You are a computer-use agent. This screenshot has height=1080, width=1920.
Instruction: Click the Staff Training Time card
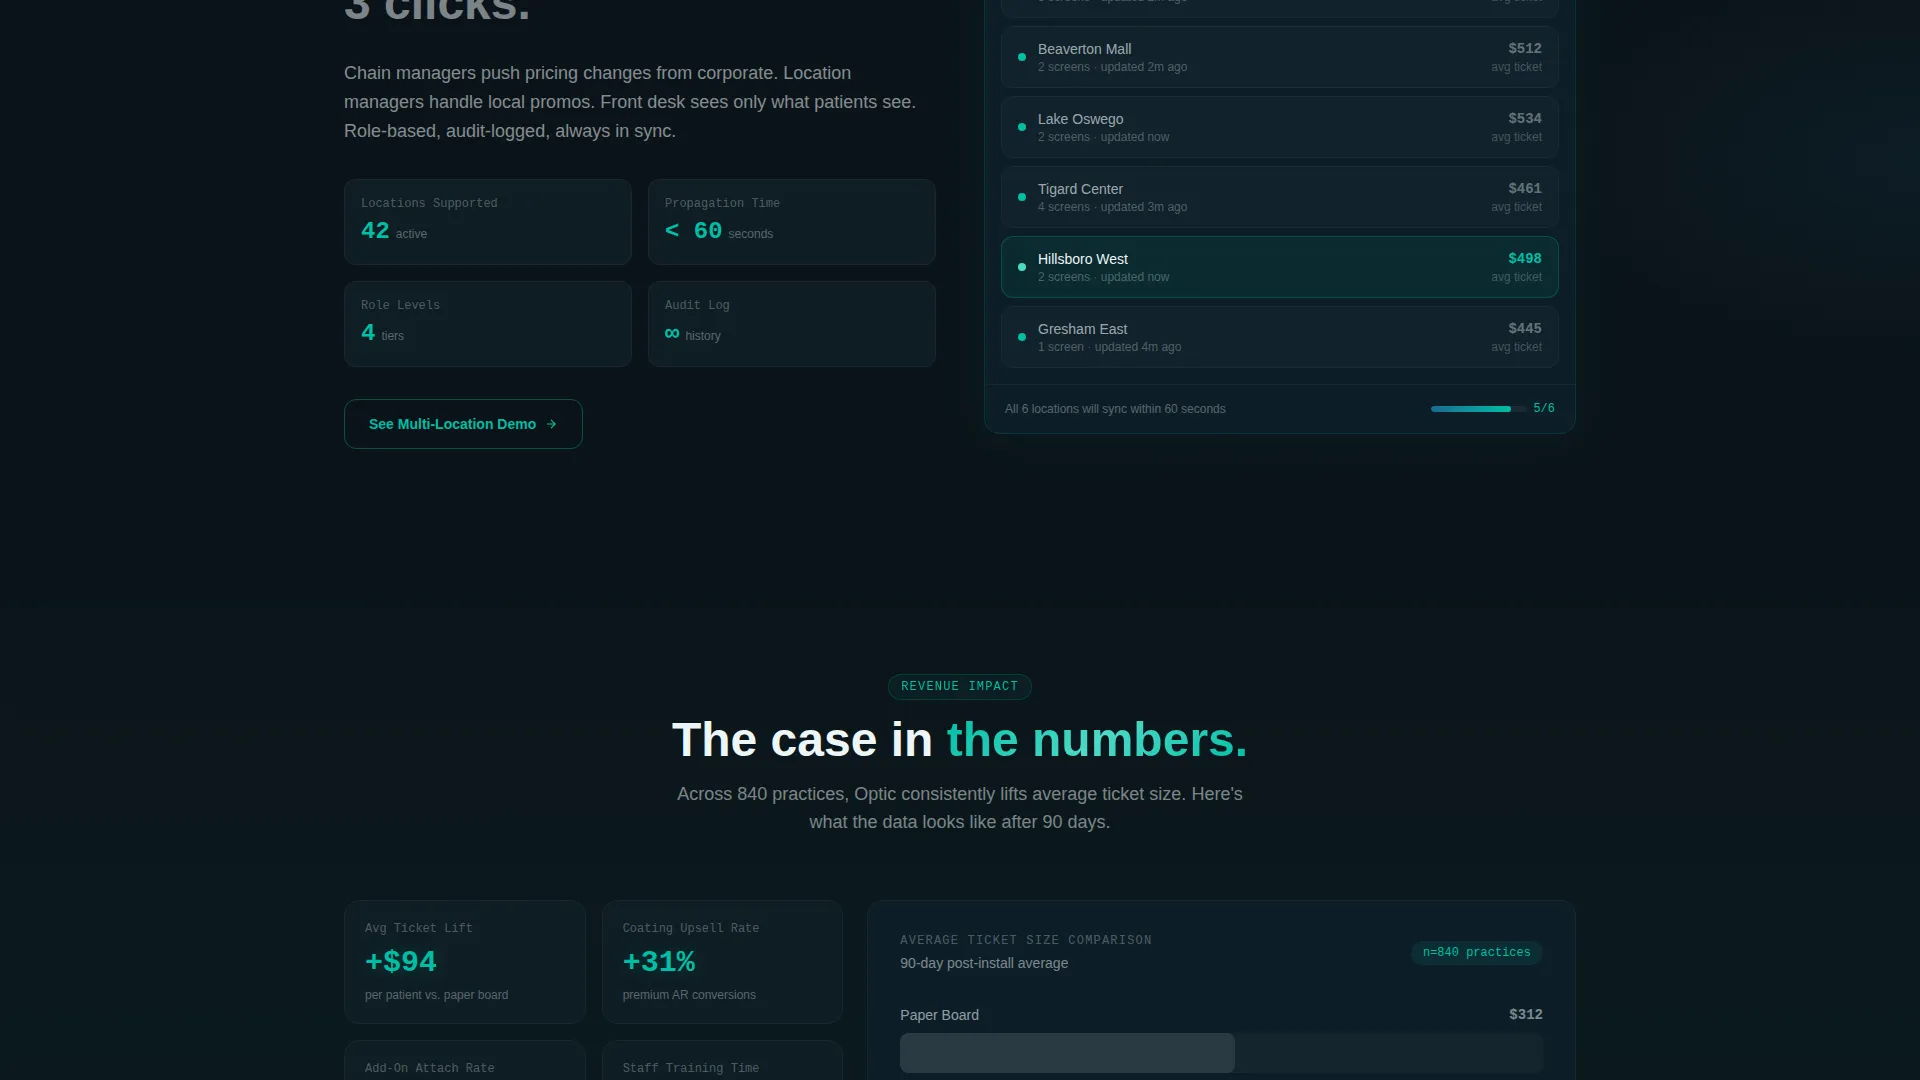[x=722, y=1060]
